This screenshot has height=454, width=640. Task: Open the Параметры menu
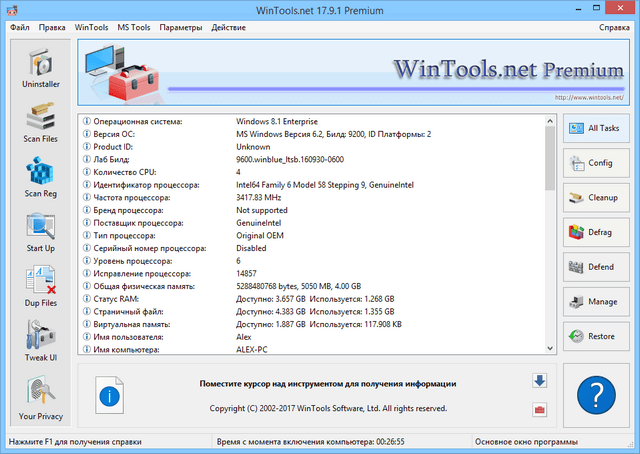(180, 27)
